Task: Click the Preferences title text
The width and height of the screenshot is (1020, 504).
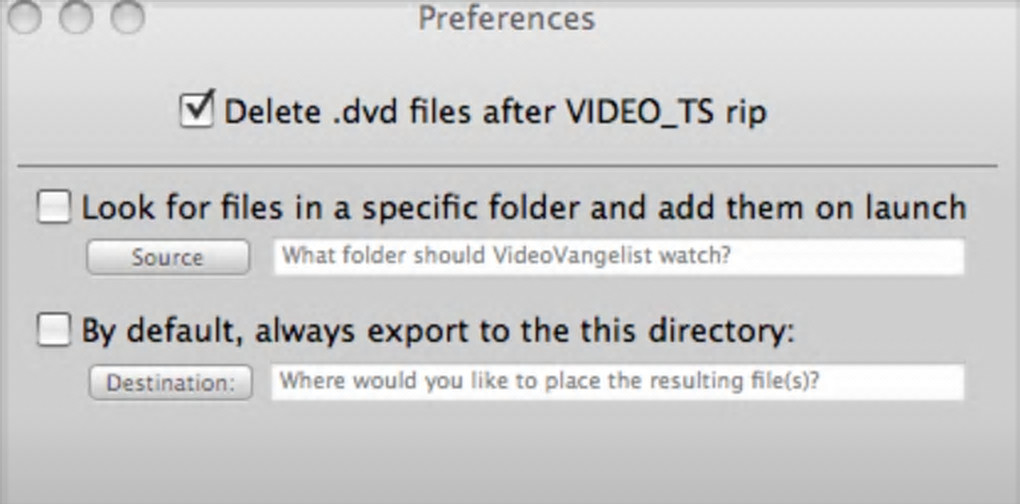Action: [506, 17]
